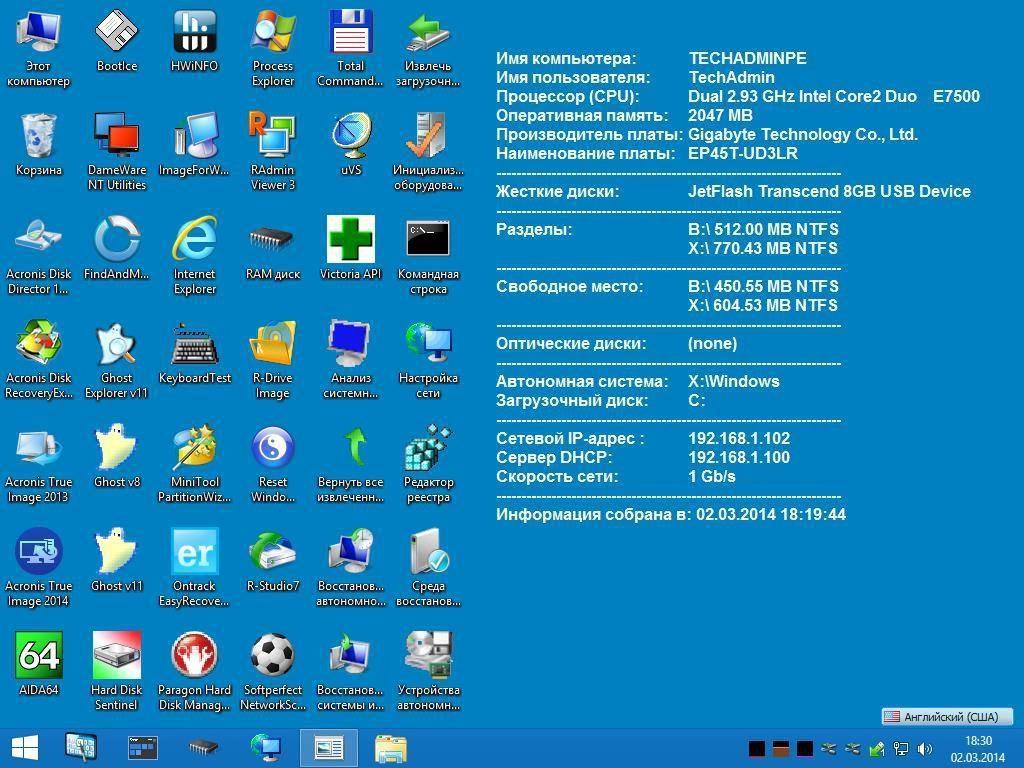Open HWiNFO hardware info

coord(194,30)
